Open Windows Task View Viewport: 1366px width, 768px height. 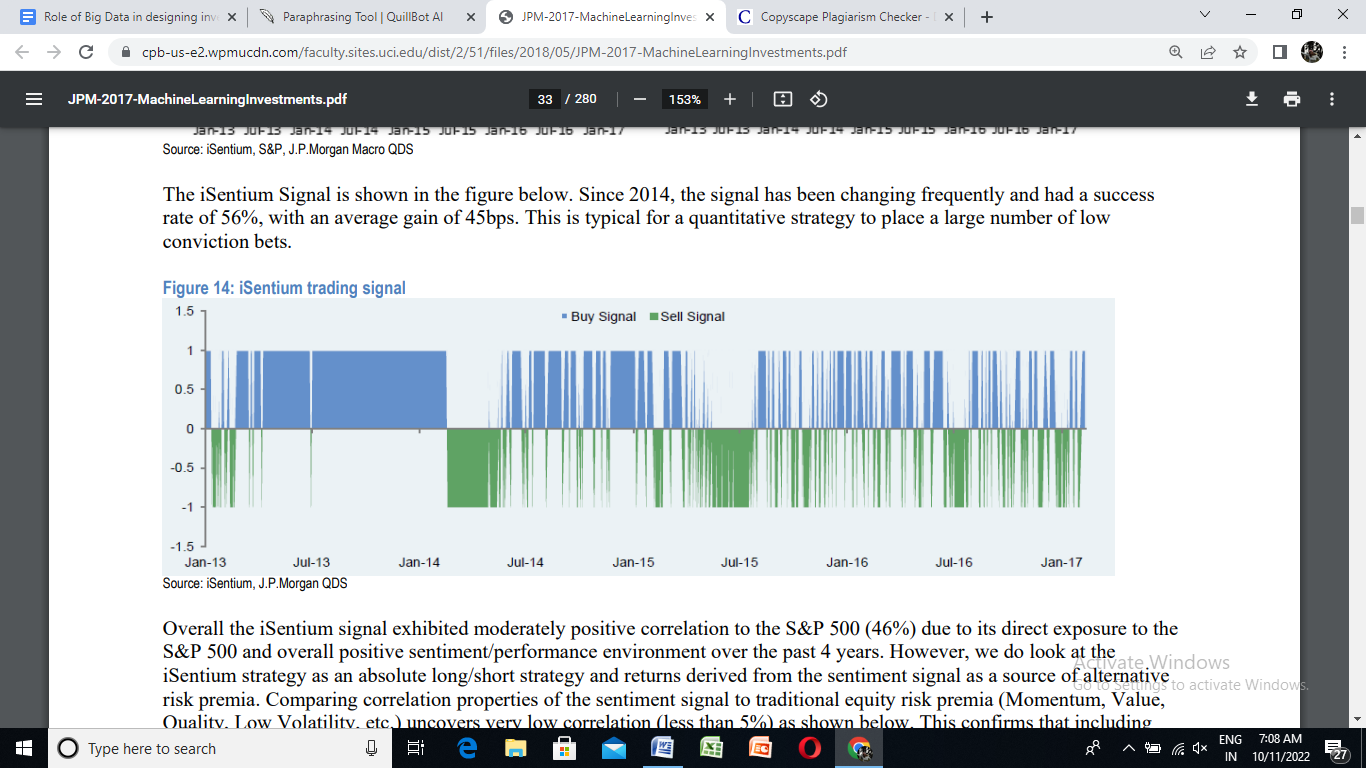tap(418, 748)
